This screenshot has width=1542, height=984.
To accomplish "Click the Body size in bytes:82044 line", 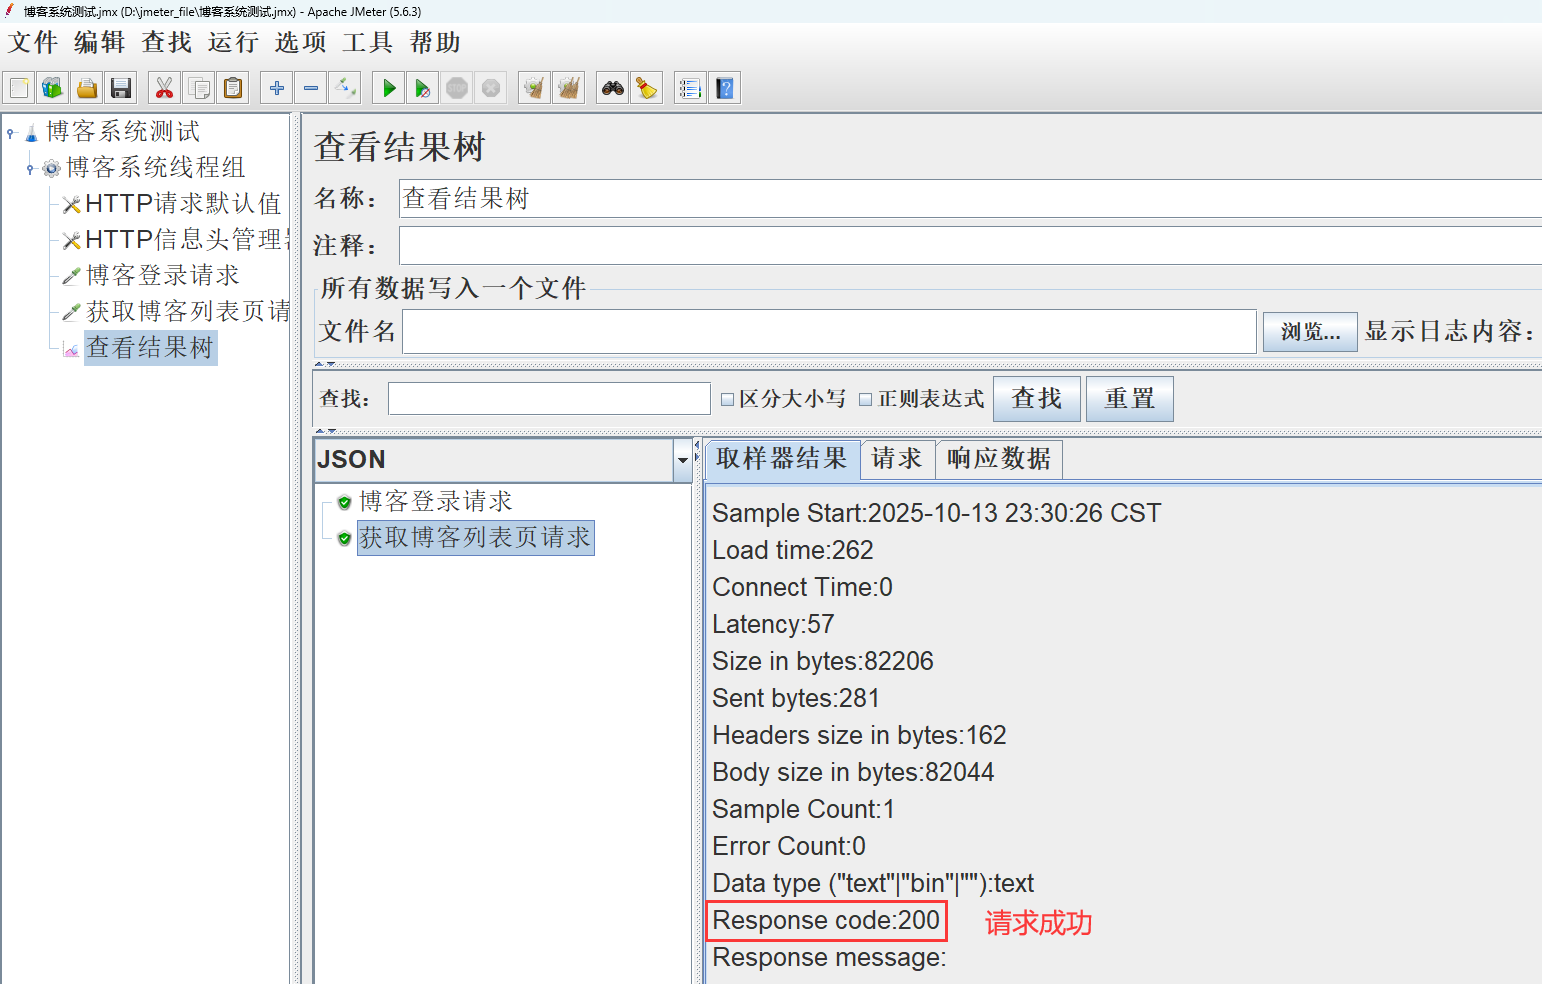I will pos(853,773).
